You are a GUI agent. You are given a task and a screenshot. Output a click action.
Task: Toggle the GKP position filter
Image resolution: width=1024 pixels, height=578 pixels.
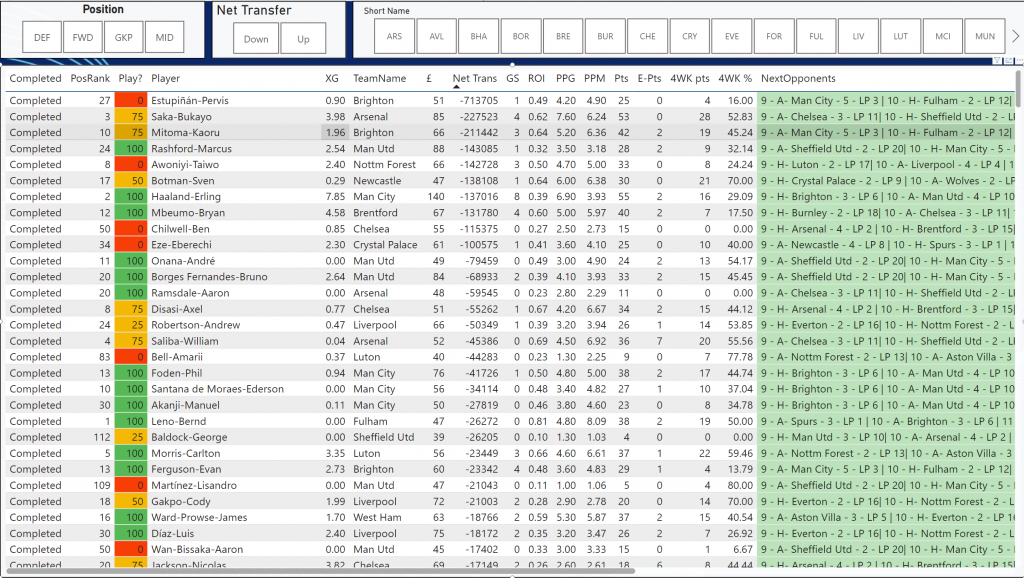124,37
